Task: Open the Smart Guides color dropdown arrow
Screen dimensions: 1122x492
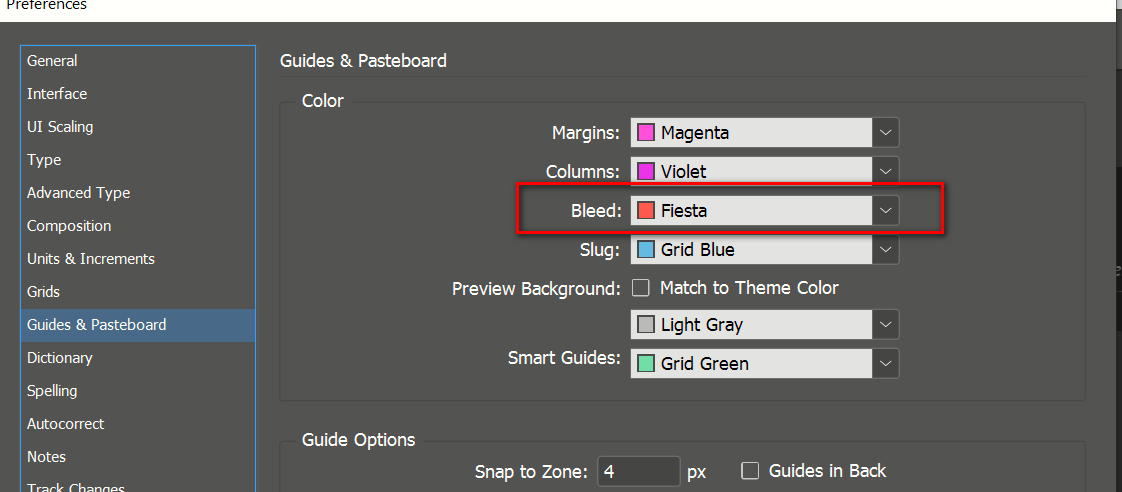Action: [886, 364]
